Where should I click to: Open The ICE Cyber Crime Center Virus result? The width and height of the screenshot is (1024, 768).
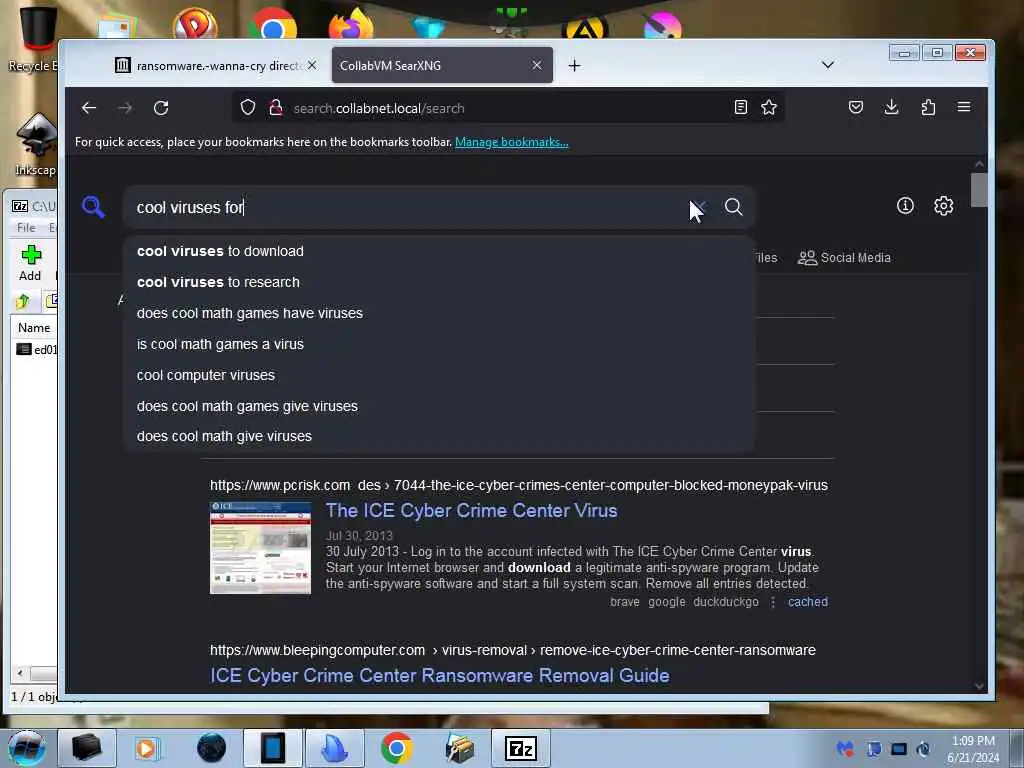point(471,511)
